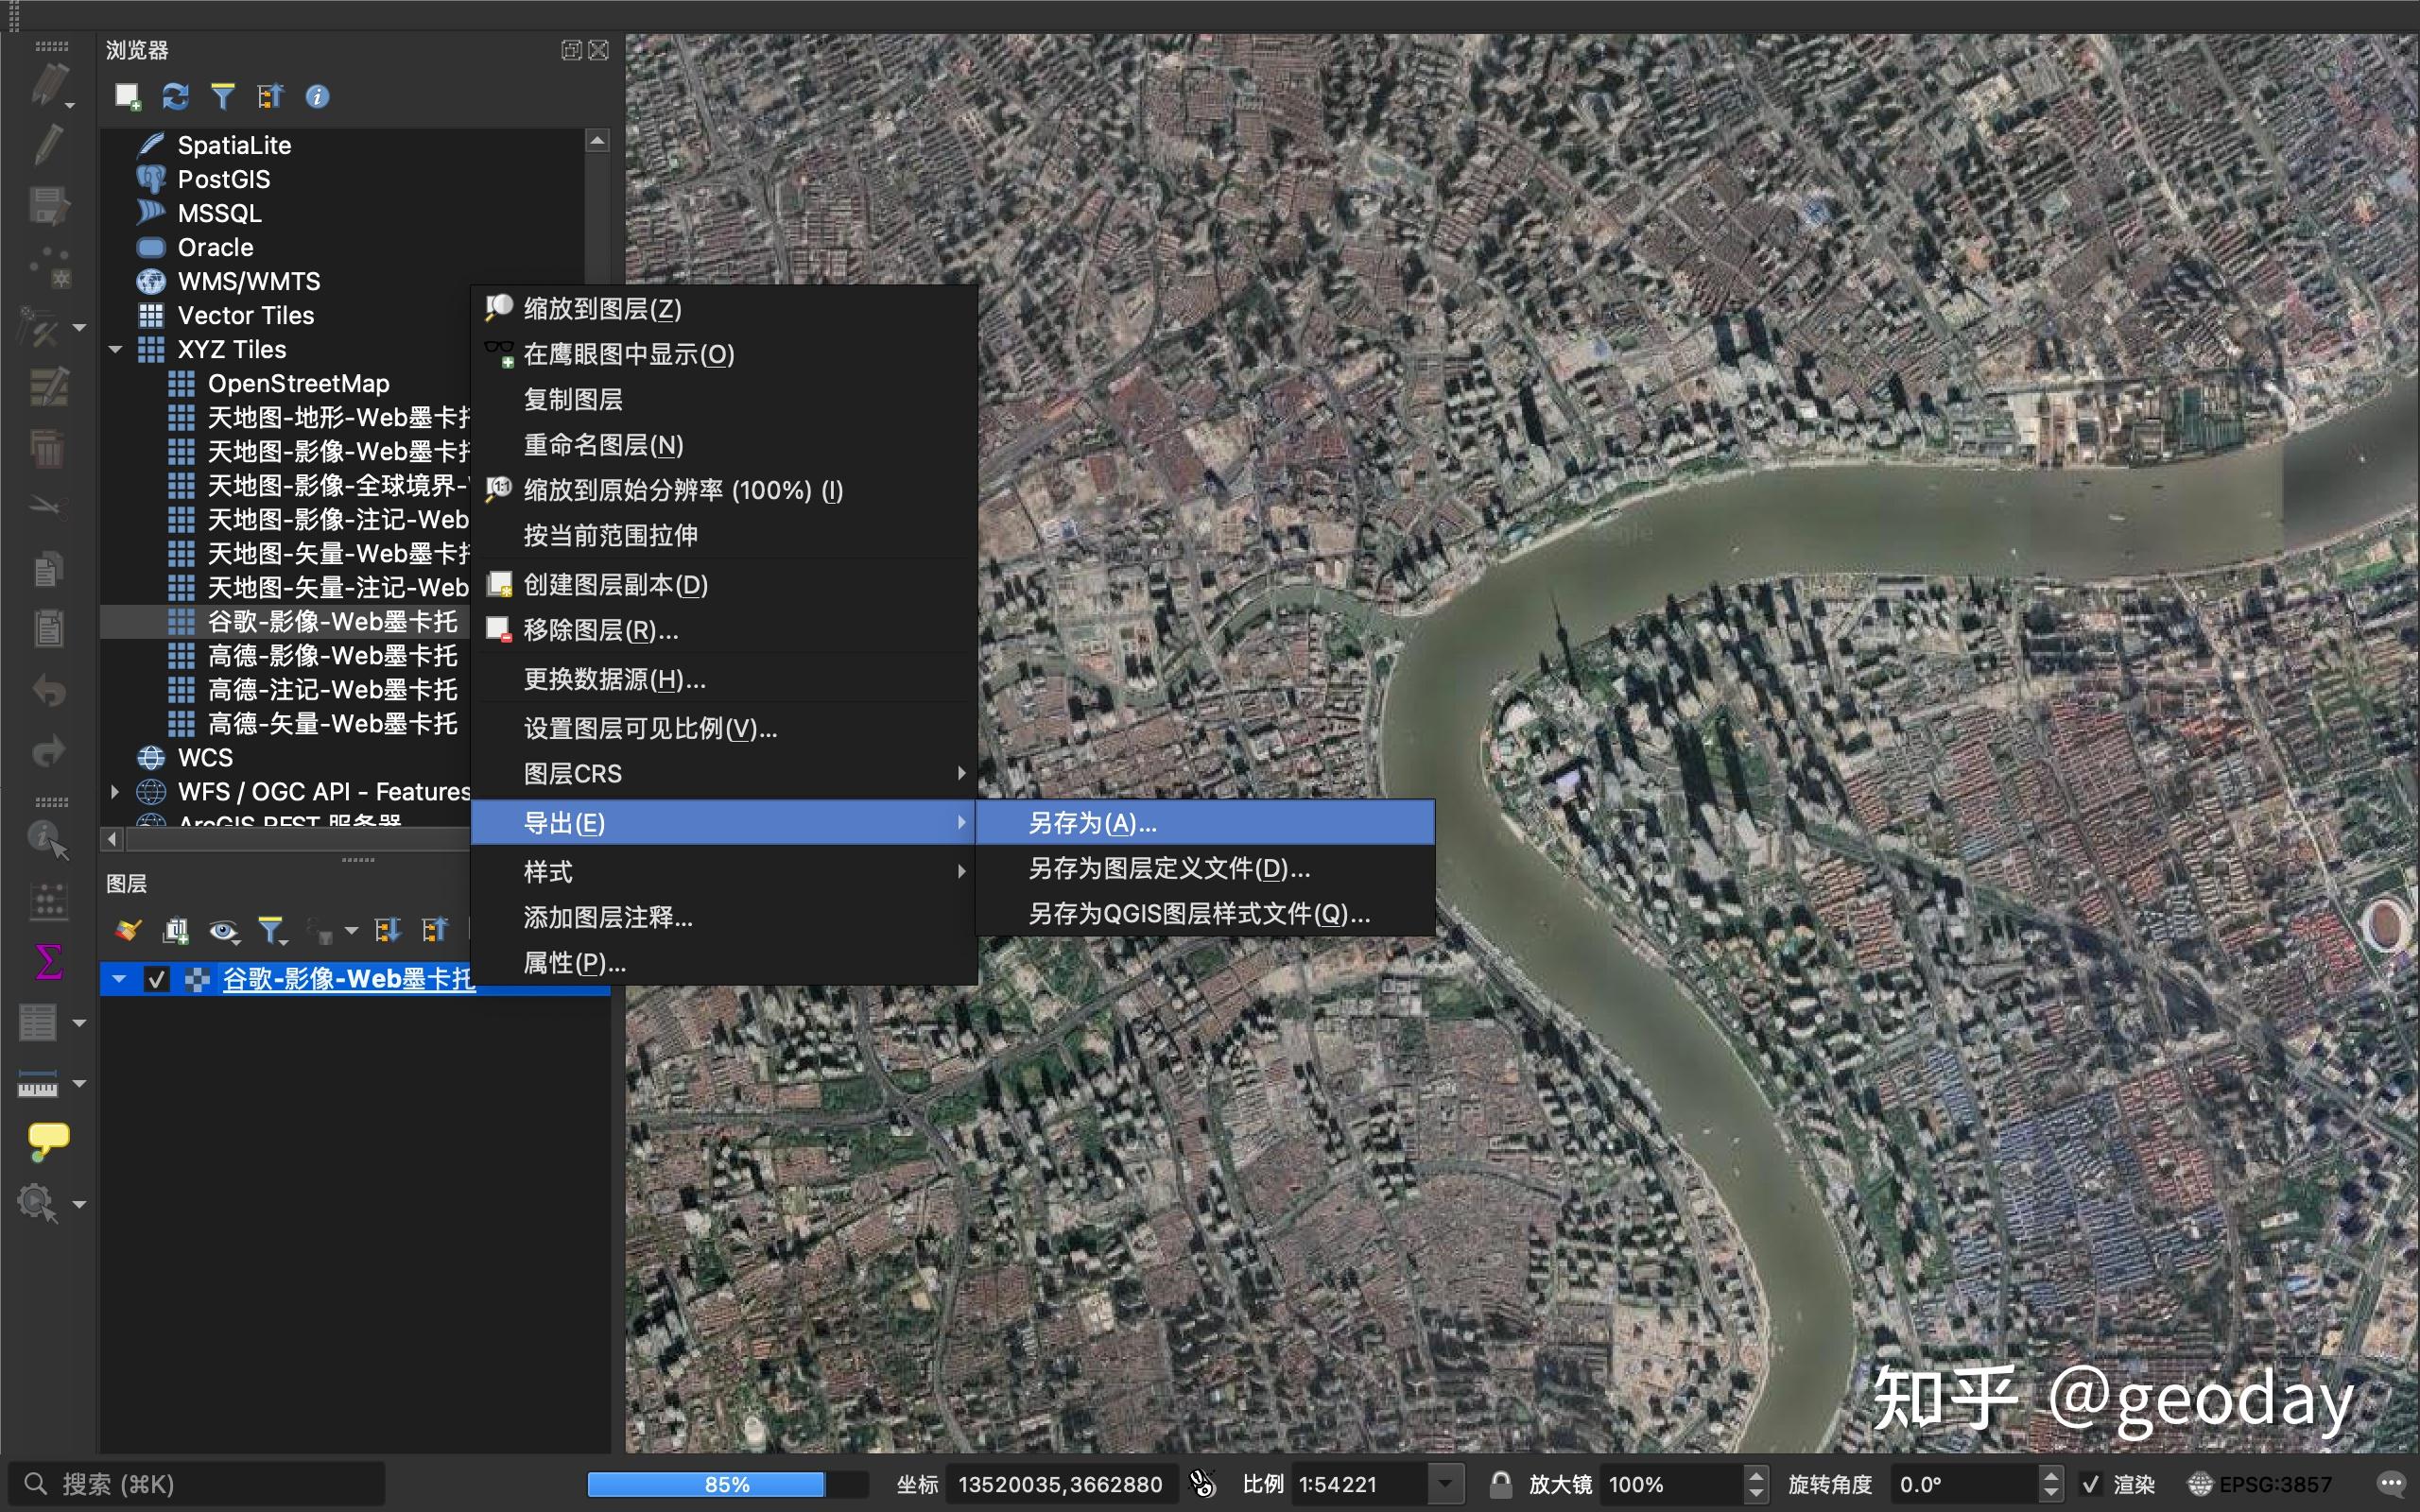Select 缩放到图层(Z) in context menu
Image resolution: width=2420 pixels, height=1512 pixels.
coord(602,309)
